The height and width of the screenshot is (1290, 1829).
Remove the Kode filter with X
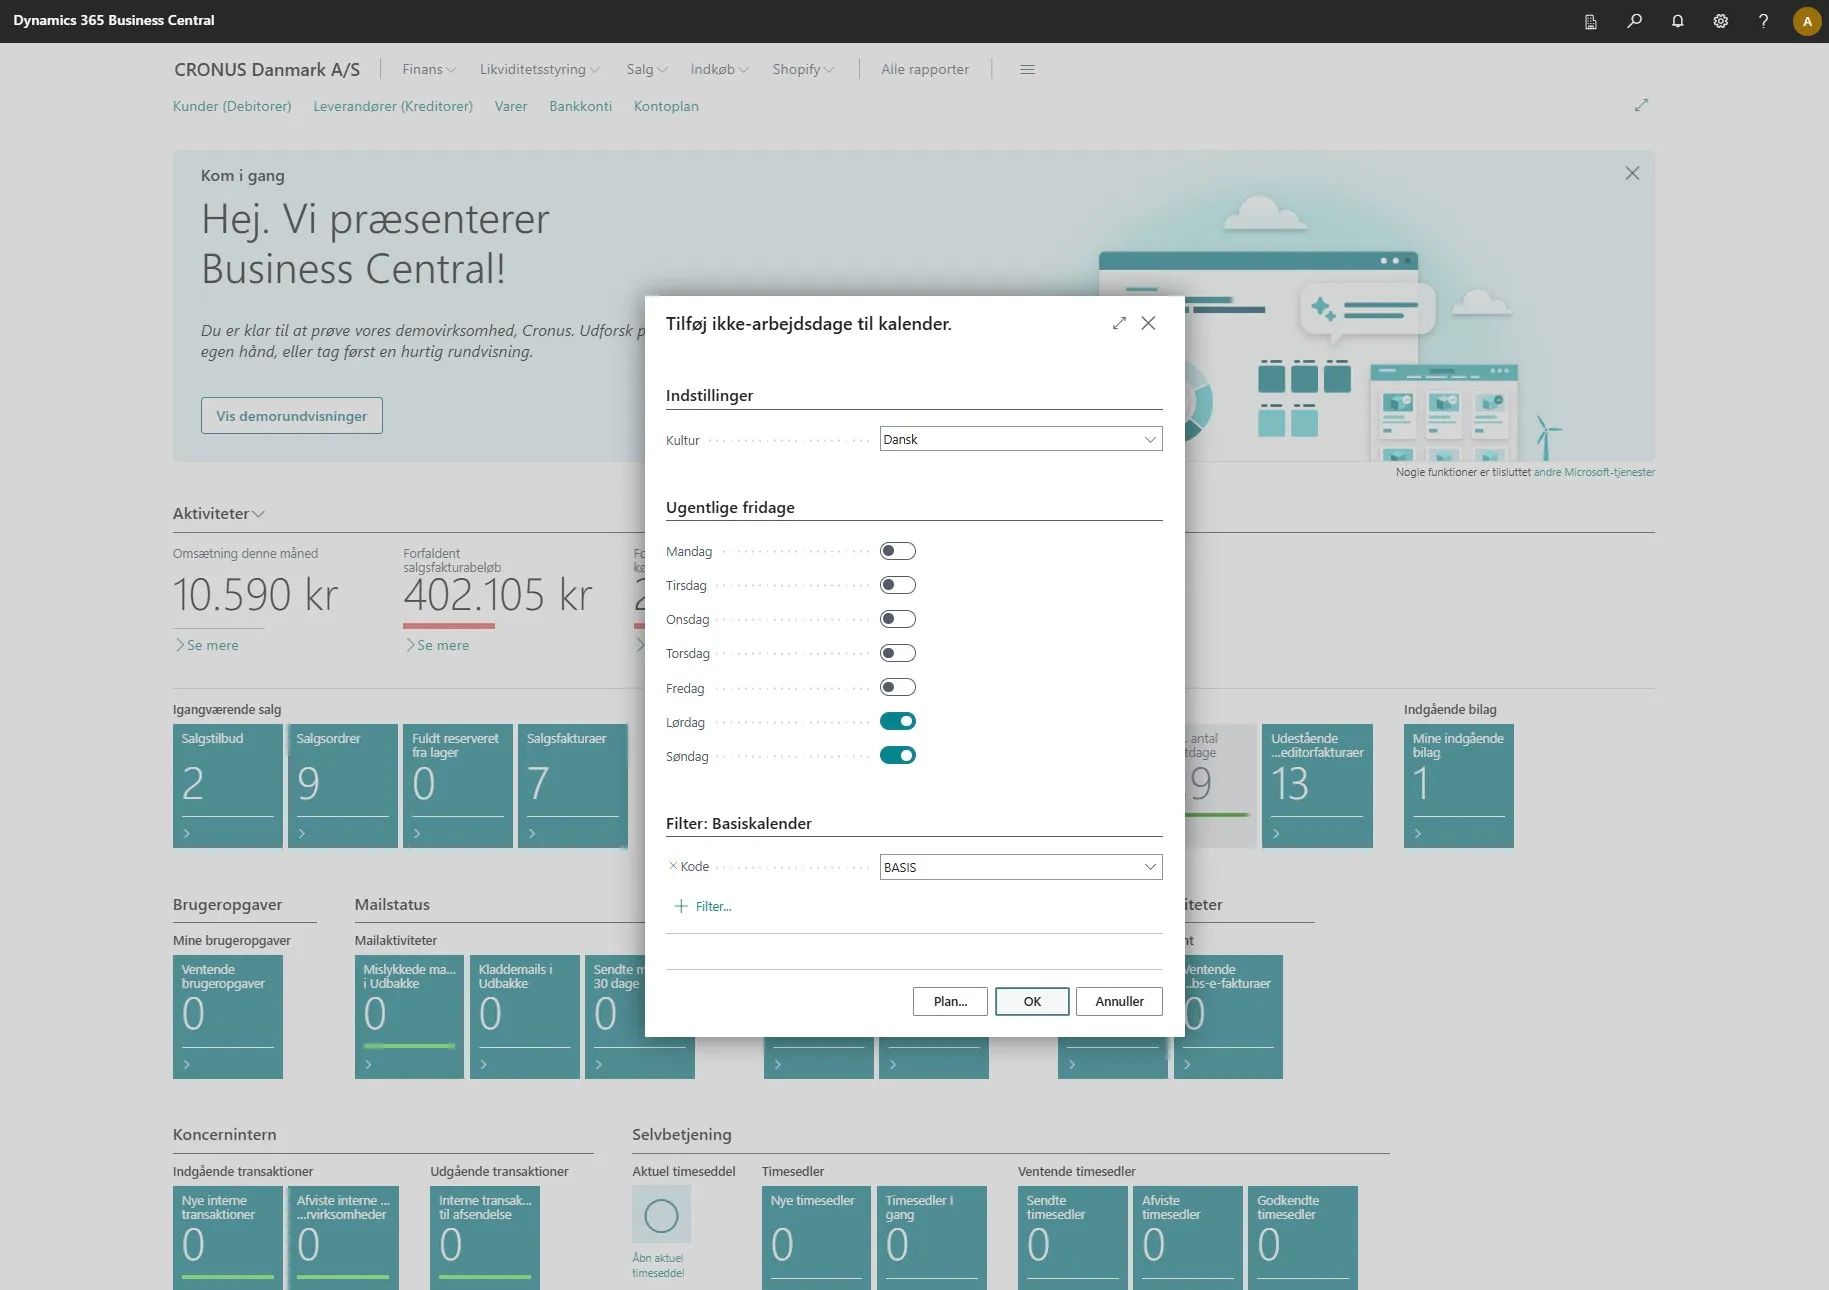pos(673,866)
